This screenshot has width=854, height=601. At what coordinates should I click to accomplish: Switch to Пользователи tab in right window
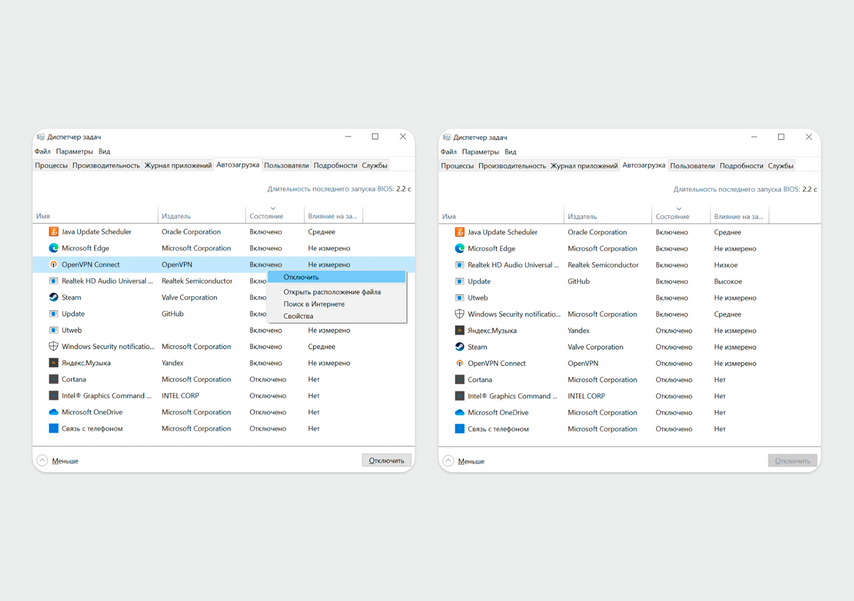692,166
